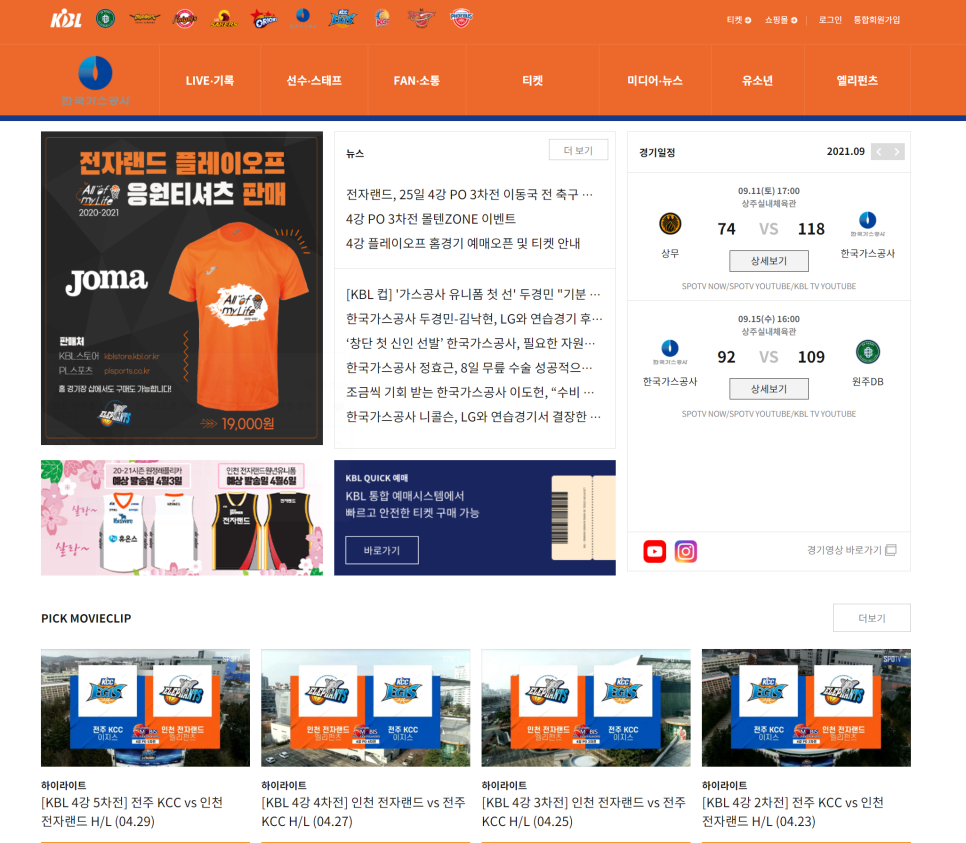The image size is (966, 843).
Task: Open the 티켓 main menu
Action: pyautogui.click(x=532, y=80)
